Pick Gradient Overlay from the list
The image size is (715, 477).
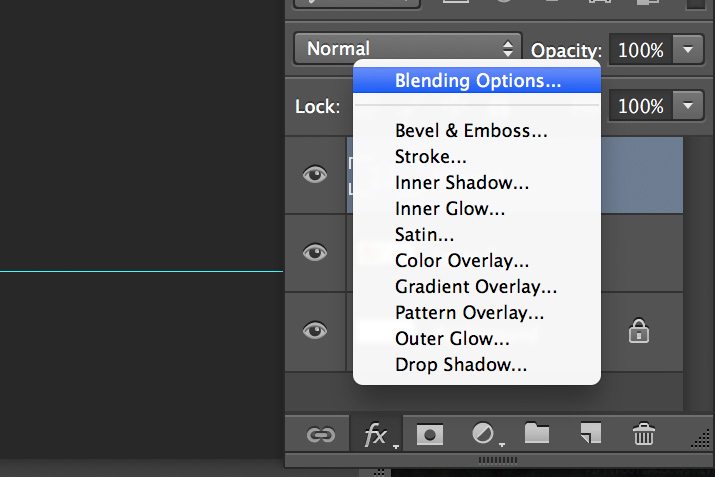point(477,286)
